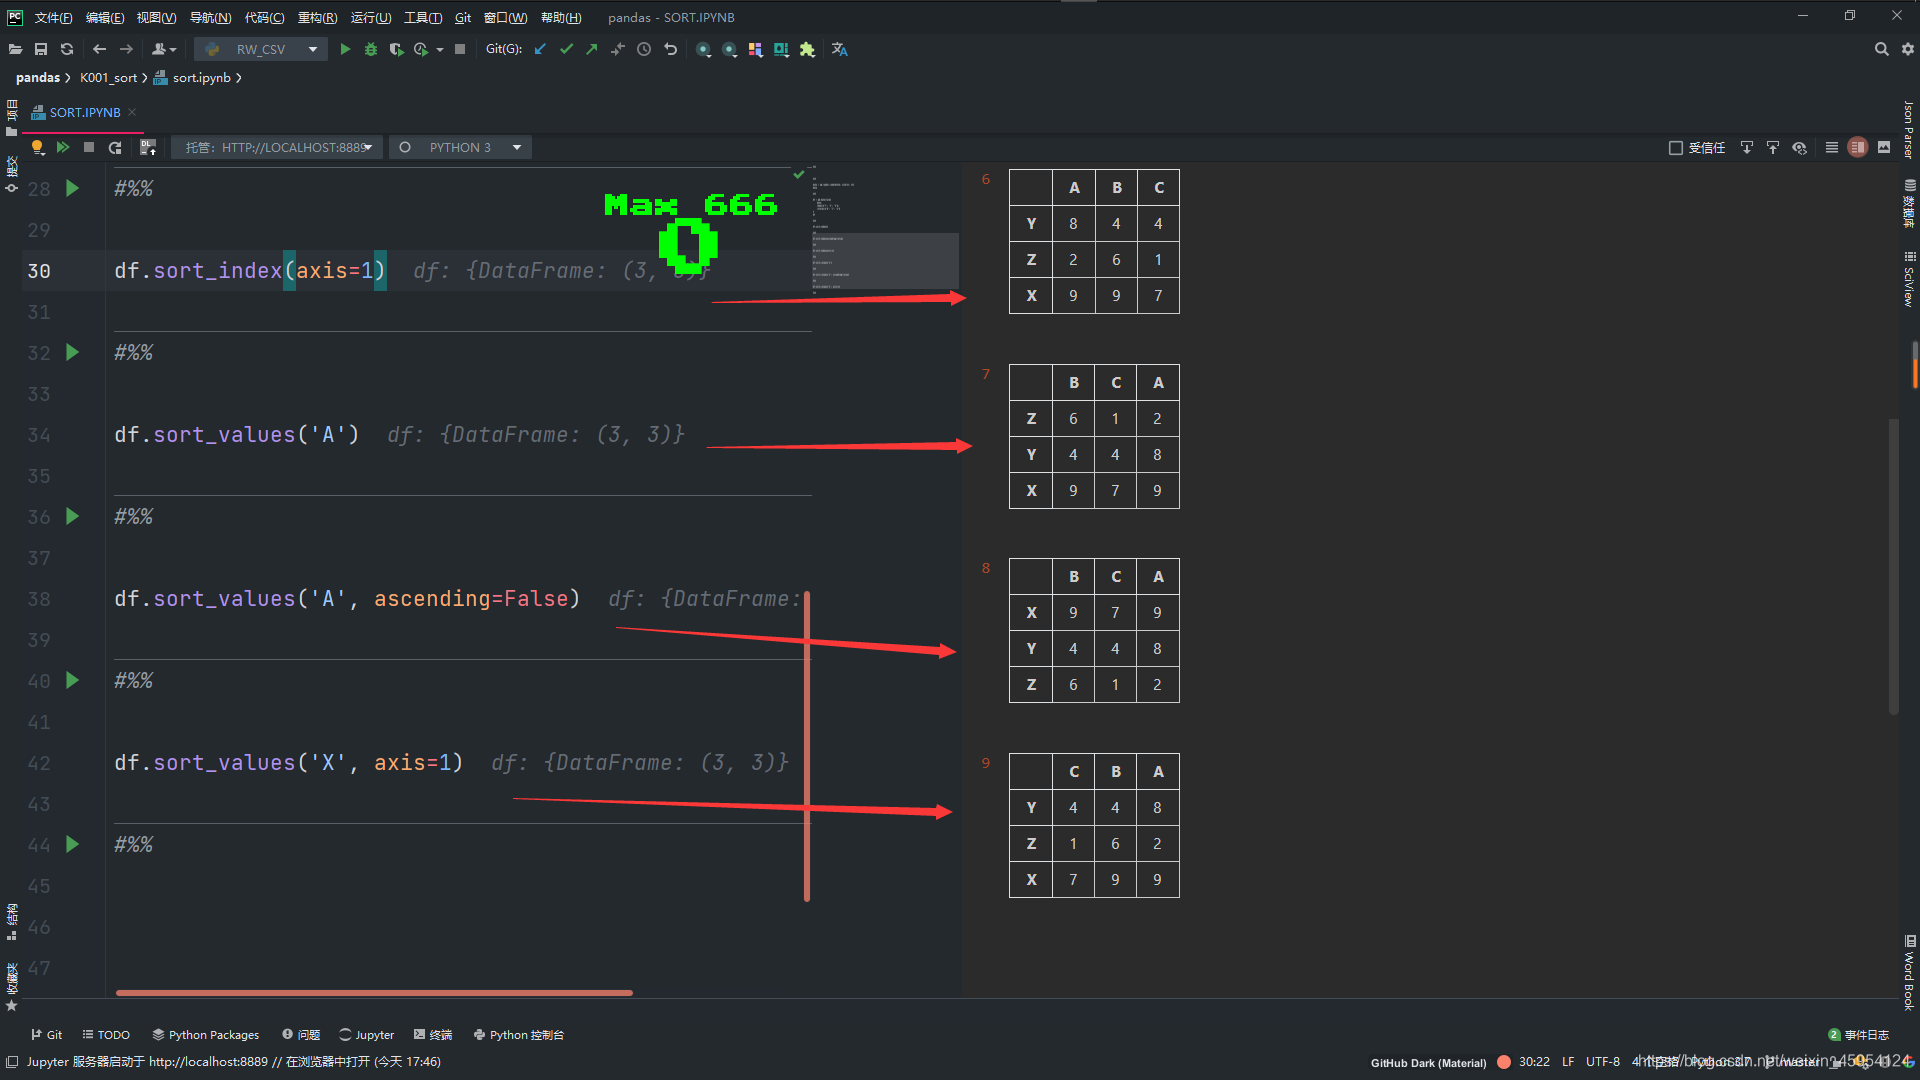
Task: Toggle the 受信任 checkbox in toolbar
Action: point(1676,148)
